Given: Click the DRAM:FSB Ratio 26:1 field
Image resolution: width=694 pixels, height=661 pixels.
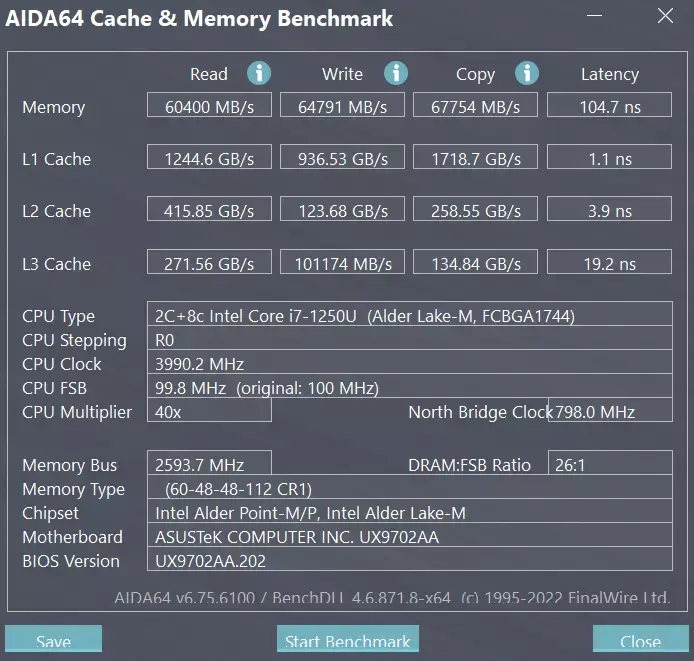Looking at the screenshot, I should pyautogui.click(x=609, y=464).
